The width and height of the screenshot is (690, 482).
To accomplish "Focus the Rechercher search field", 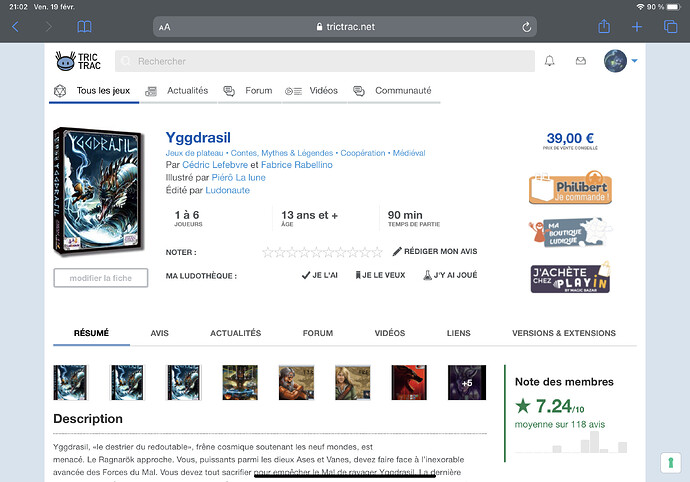I will (325, 61).
